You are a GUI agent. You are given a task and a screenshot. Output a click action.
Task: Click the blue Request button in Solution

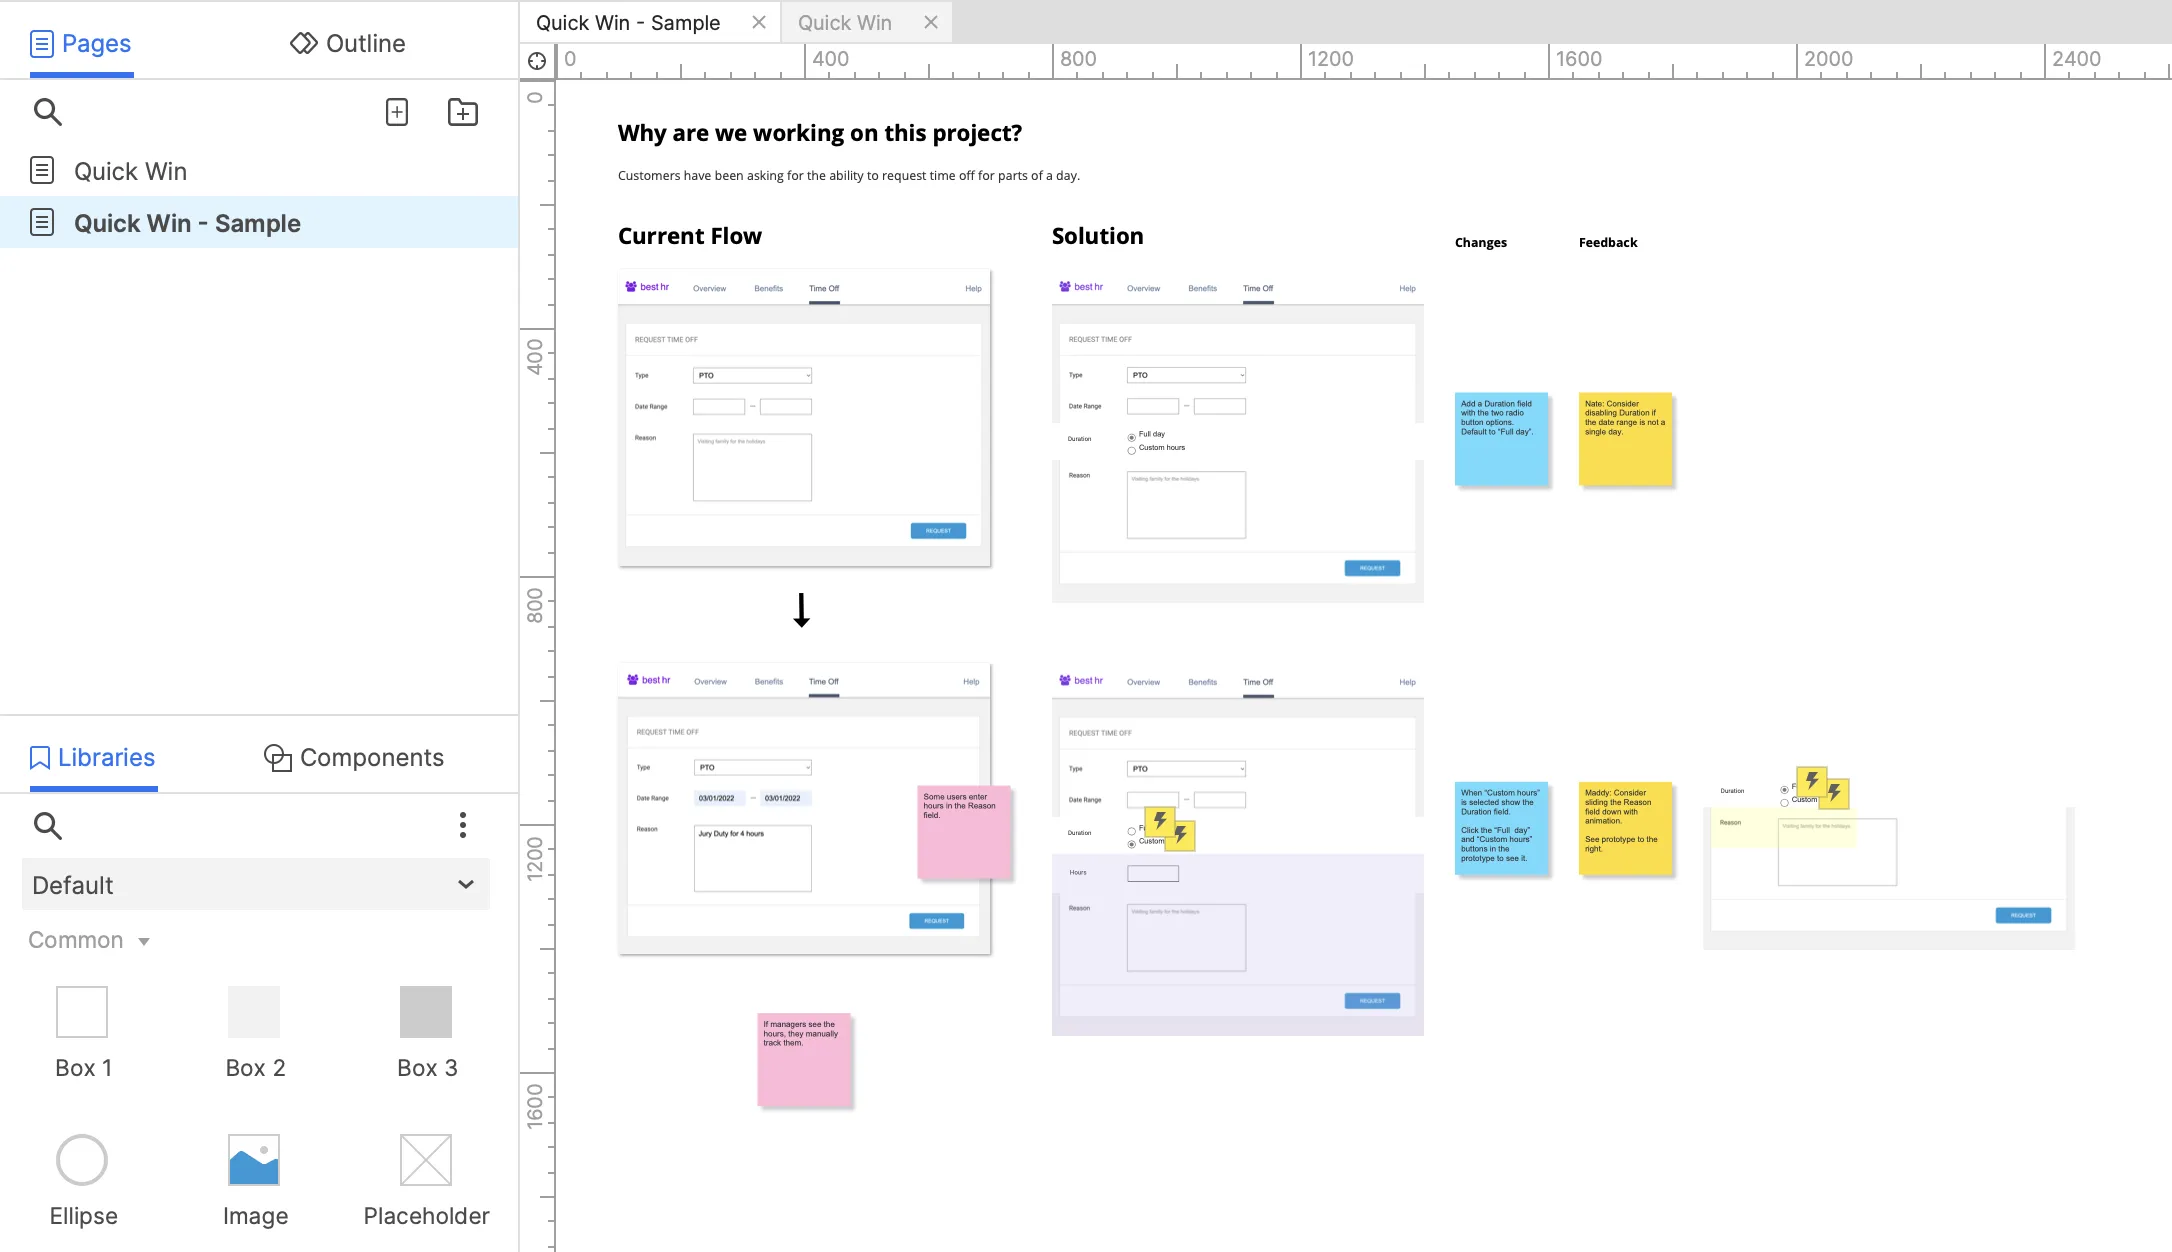point(1372,568)
